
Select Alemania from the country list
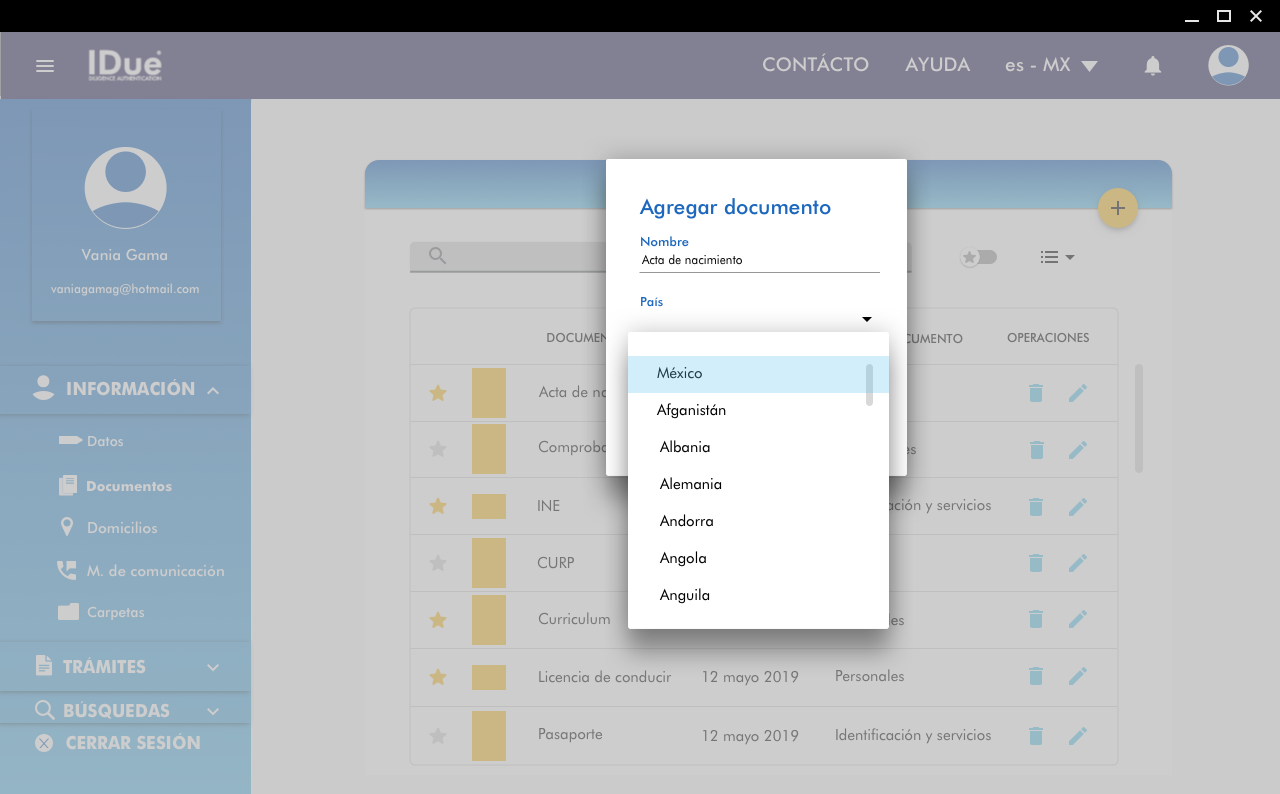[x=691, y=484]
